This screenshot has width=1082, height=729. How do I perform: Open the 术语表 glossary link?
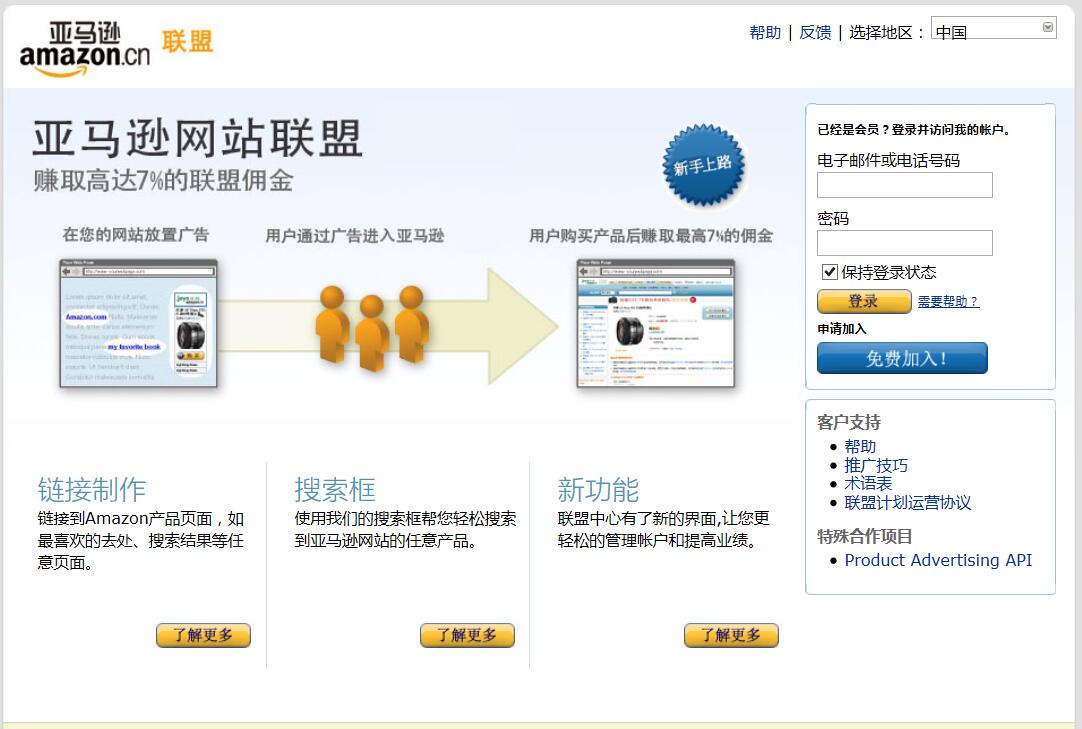(868, 484)
